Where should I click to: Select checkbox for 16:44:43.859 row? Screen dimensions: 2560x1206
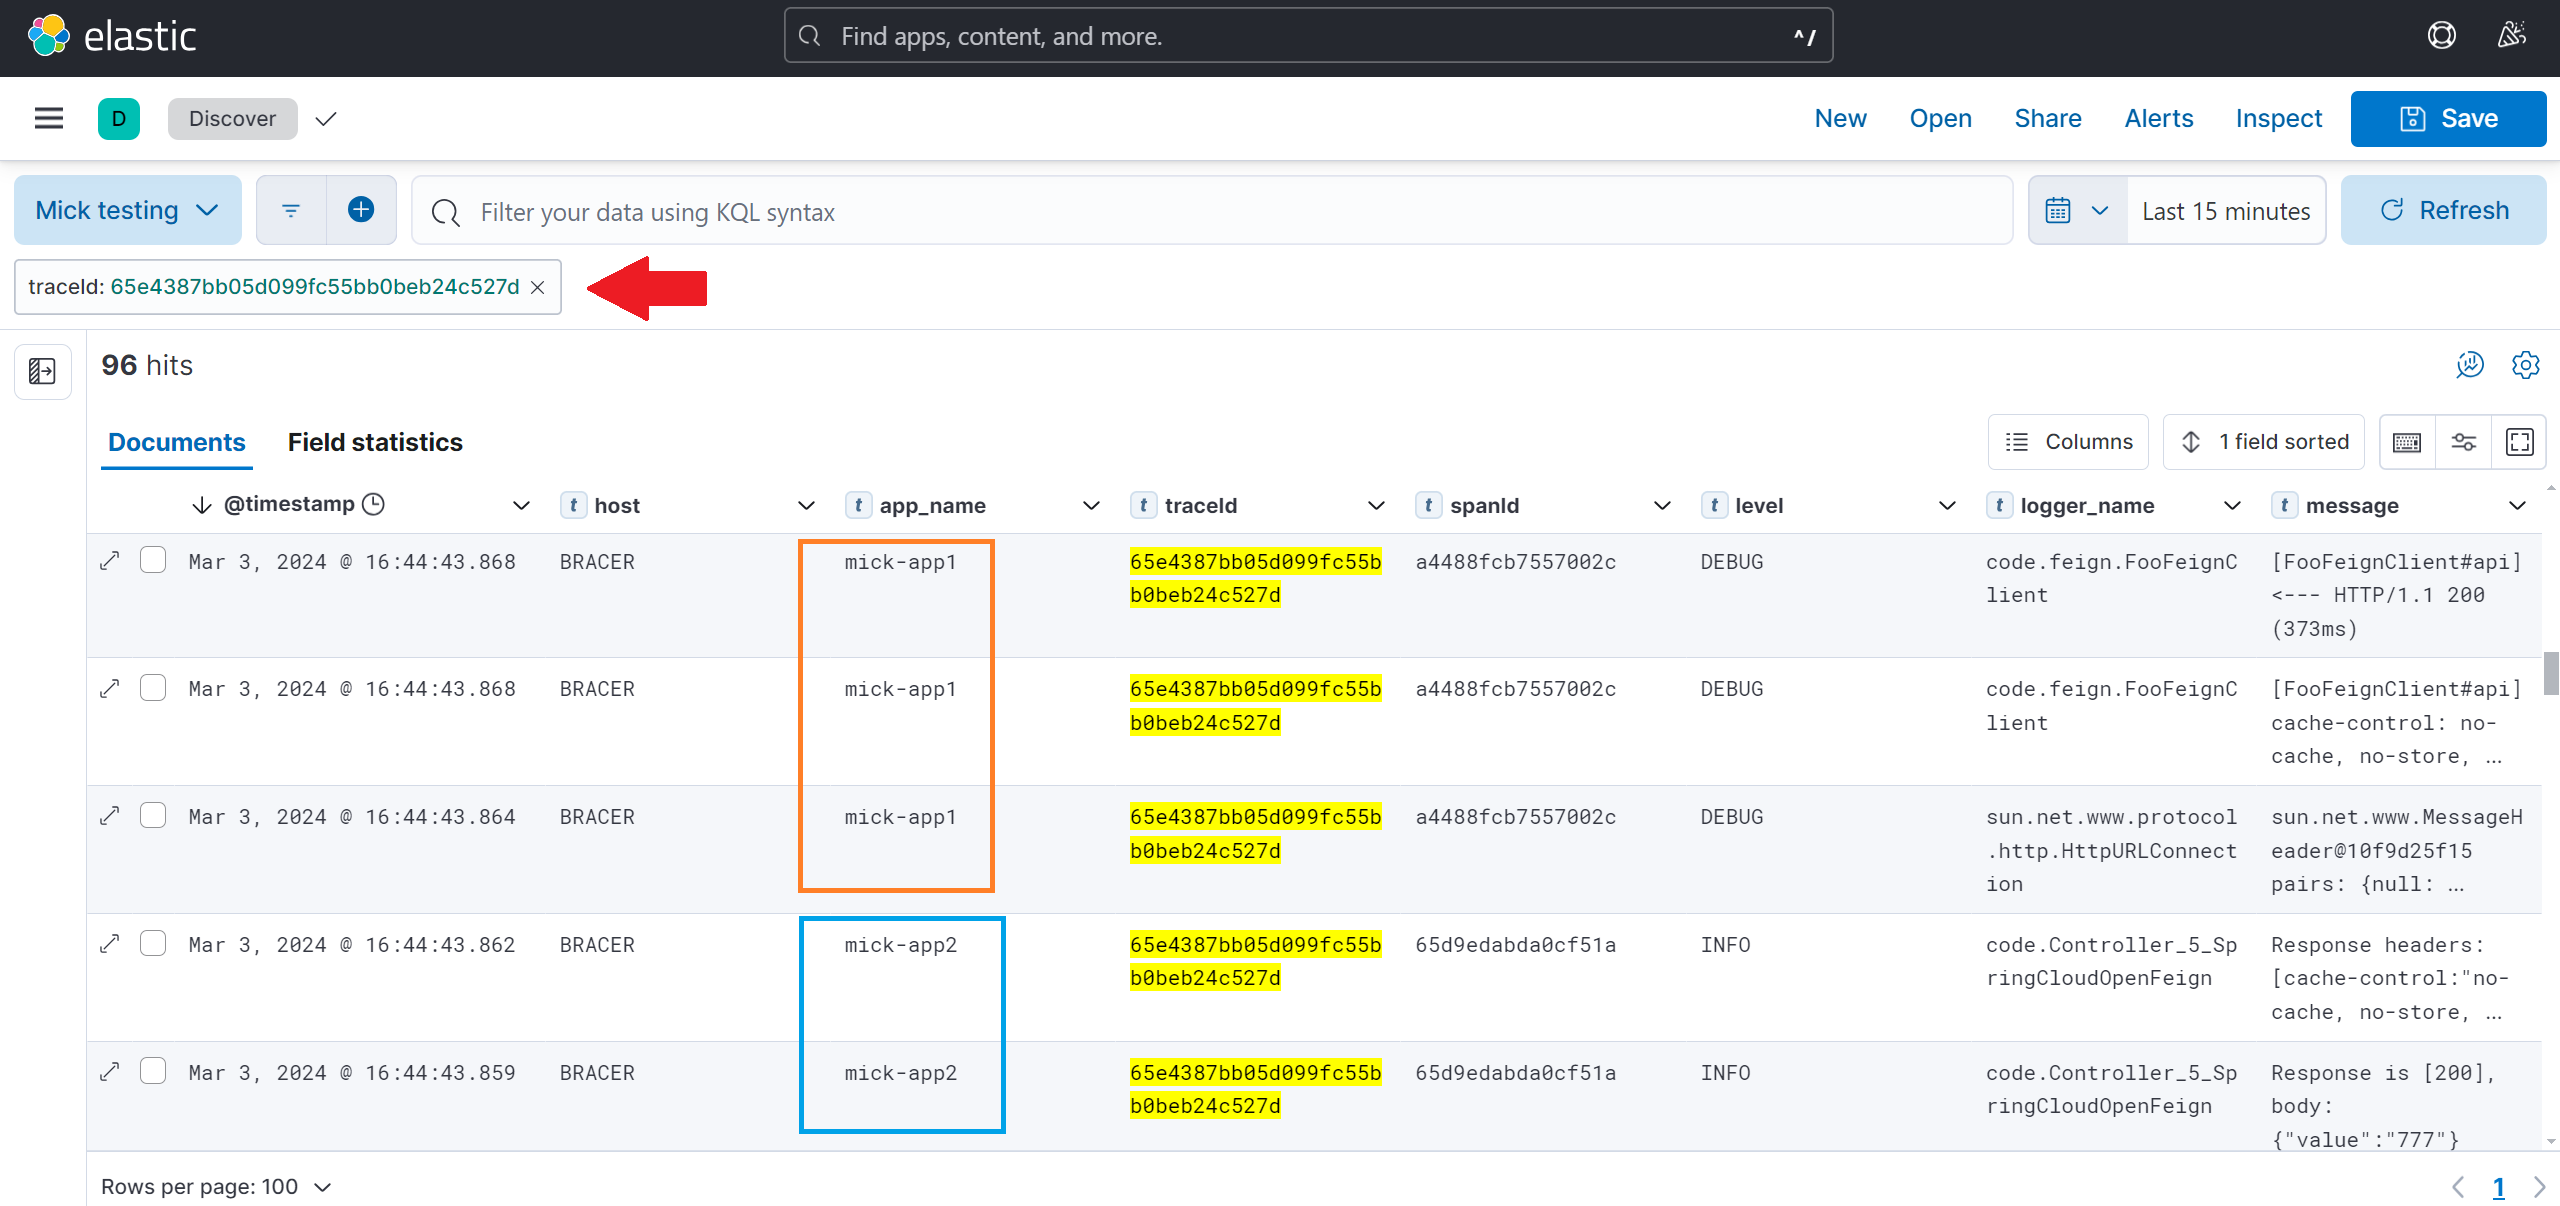(153, 1071)
